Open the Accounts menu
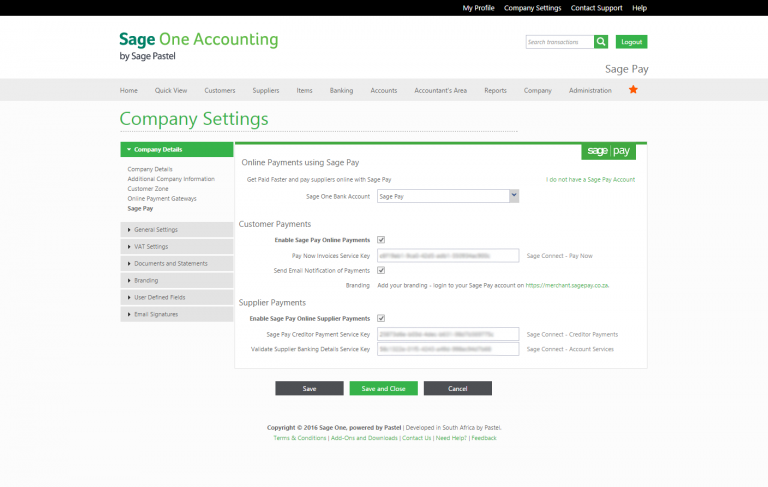The image size is (768, 487). (384, 90)
